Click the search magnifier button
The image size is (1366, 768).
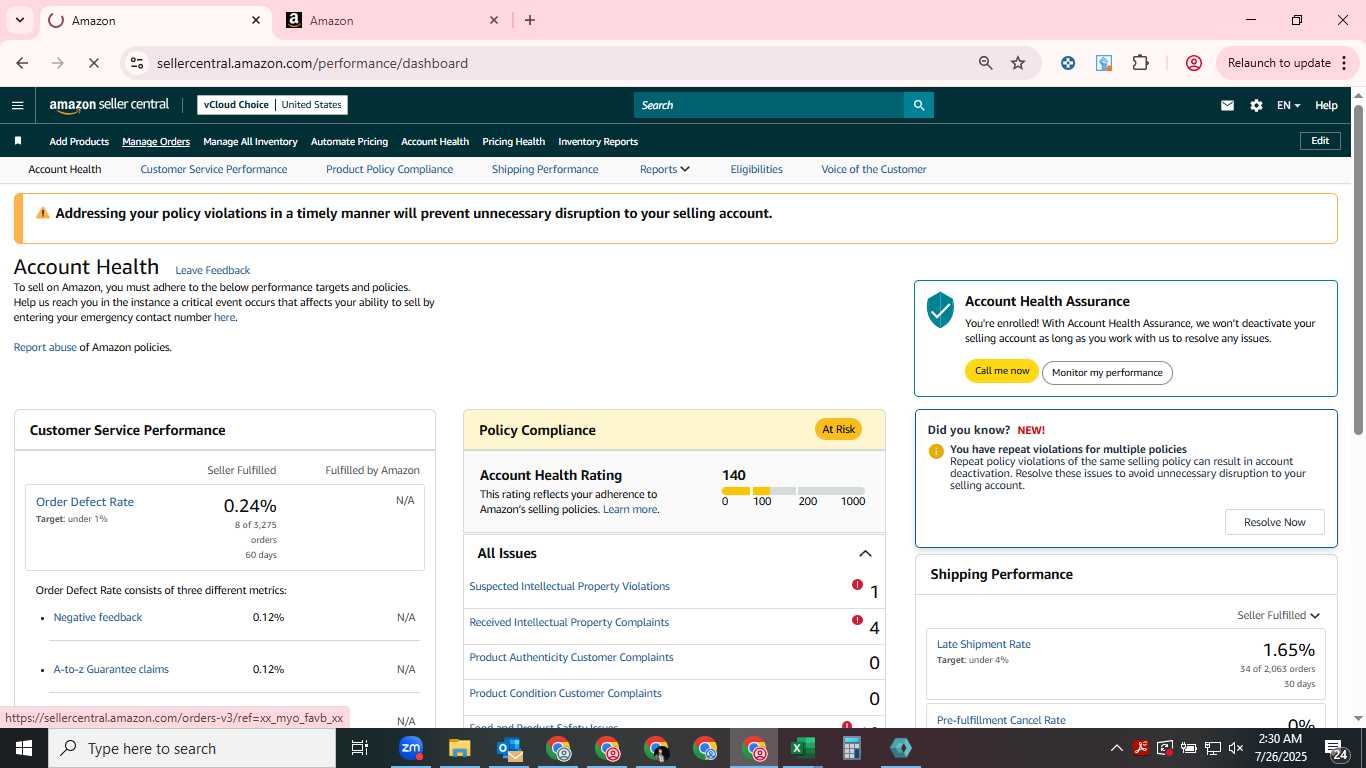pyautogui.click(x=919, y=105)
